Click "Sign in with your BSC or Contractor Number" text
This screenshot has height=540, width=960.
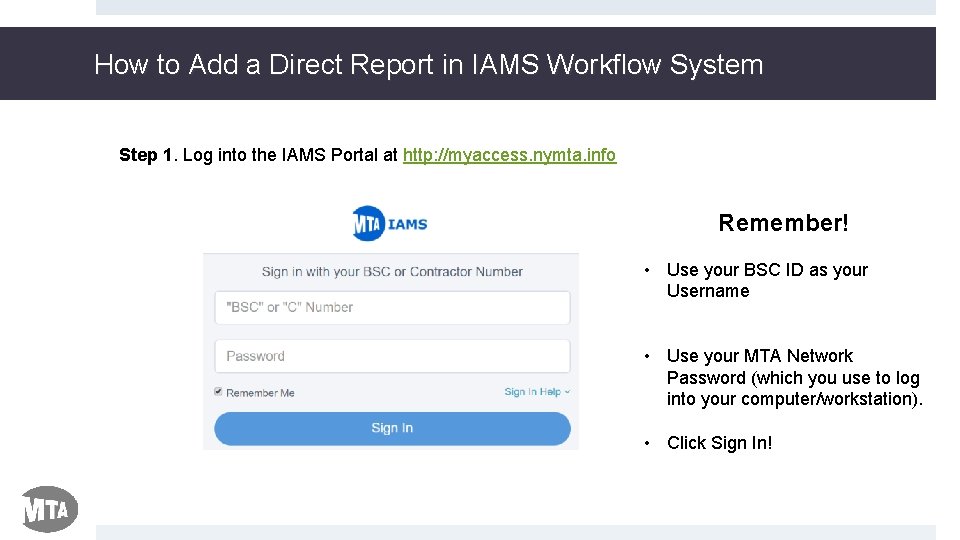point(392,272)
